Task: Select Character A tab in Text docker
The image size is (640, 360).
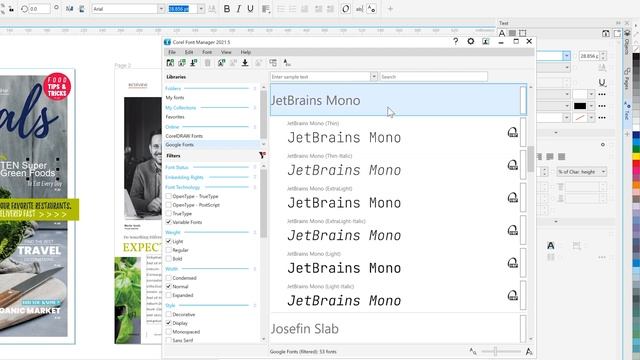Action: (x=502, y=33)
